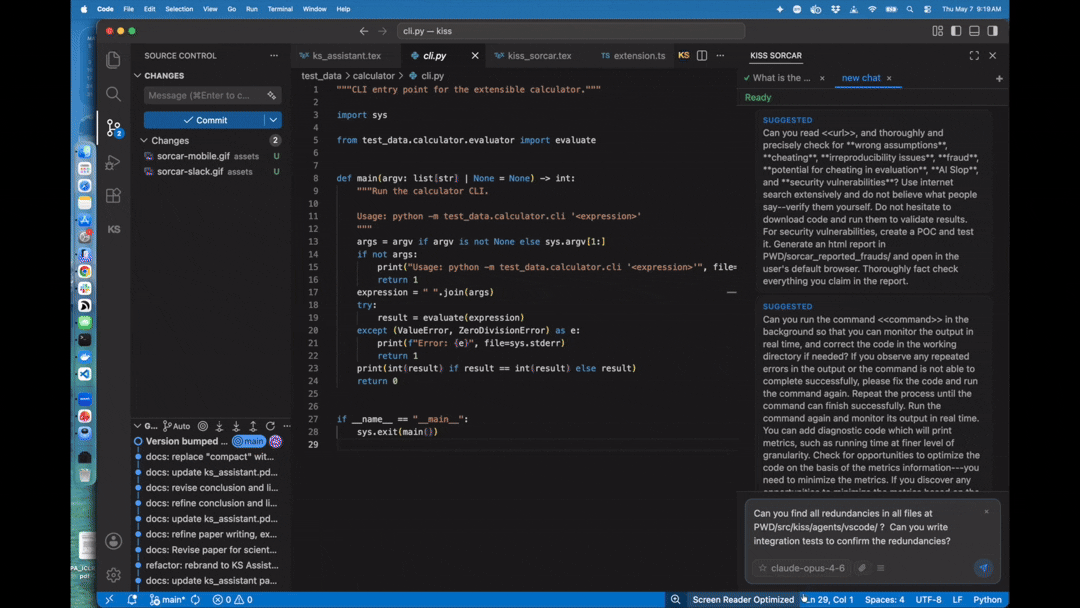The image size is (1080, 608).
Task: Open the Terminal menu
Action: 280,9
